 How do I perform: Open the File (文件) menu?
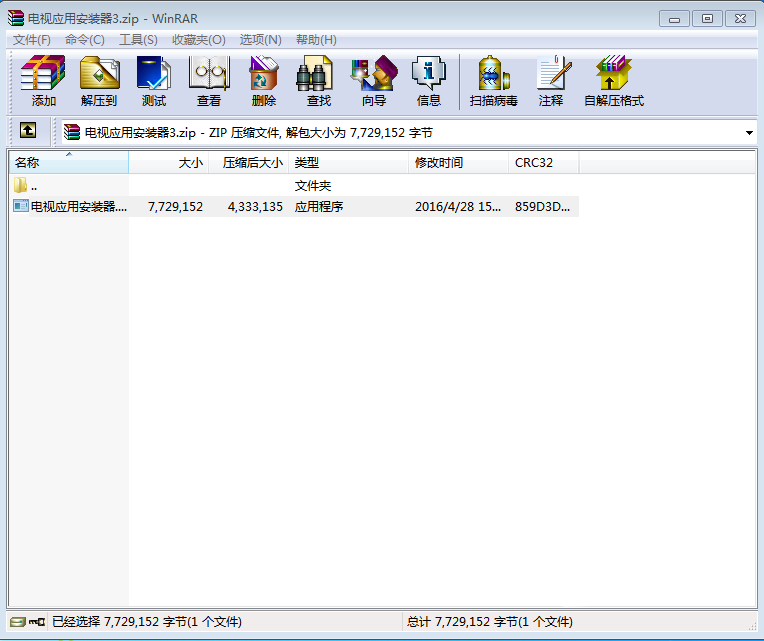[x=32, y=40]
